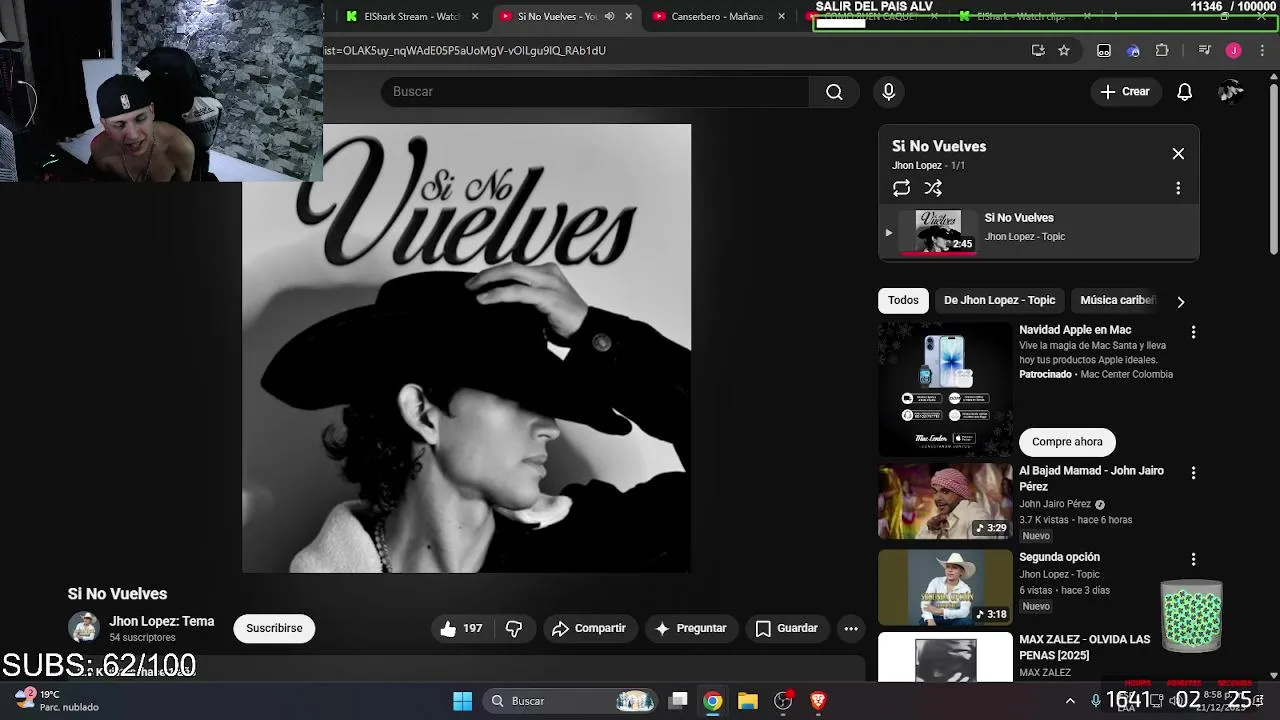The image size is (1280, 720).
Task: Toggle playlist loop
Action: [901, 188]
